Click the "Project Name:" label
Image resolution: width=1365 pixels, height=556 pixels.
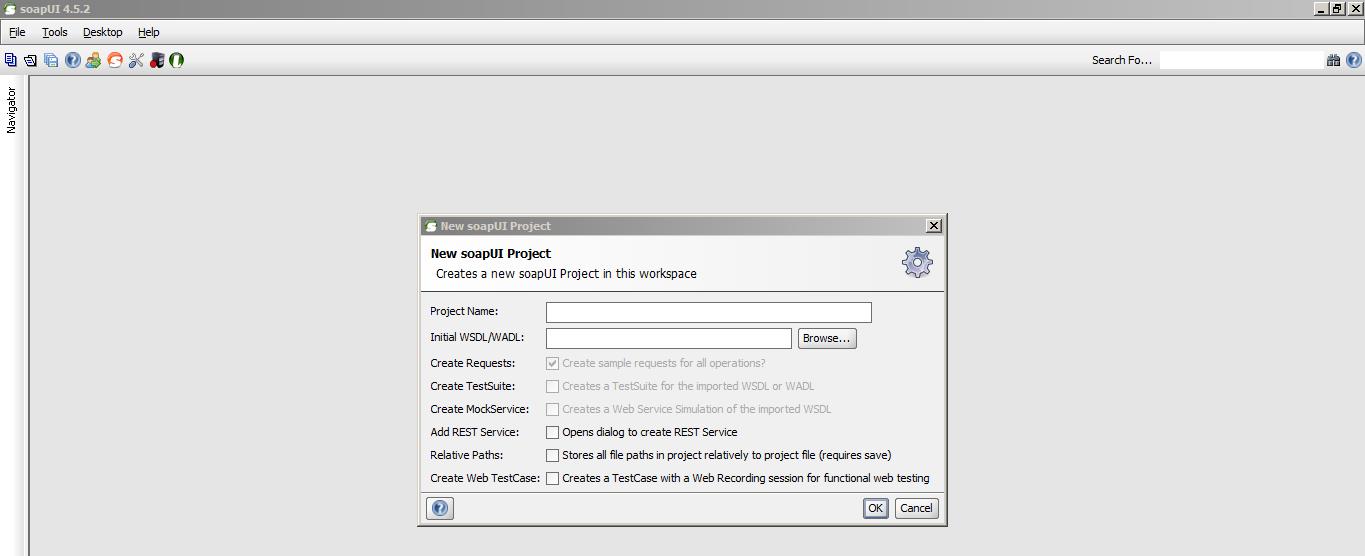[464, 311]
